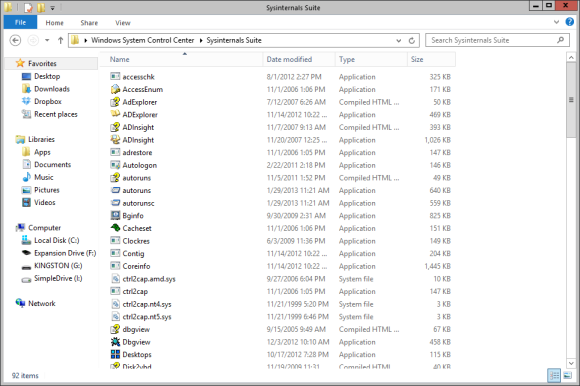Sort files by Type column header
The height and width of the screenshot is (386, 580).
tap(371, 59)
